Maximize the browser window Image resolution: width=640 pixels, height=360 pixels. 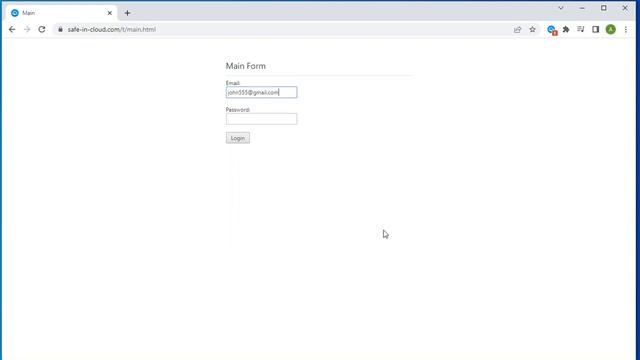coord(604,8)
